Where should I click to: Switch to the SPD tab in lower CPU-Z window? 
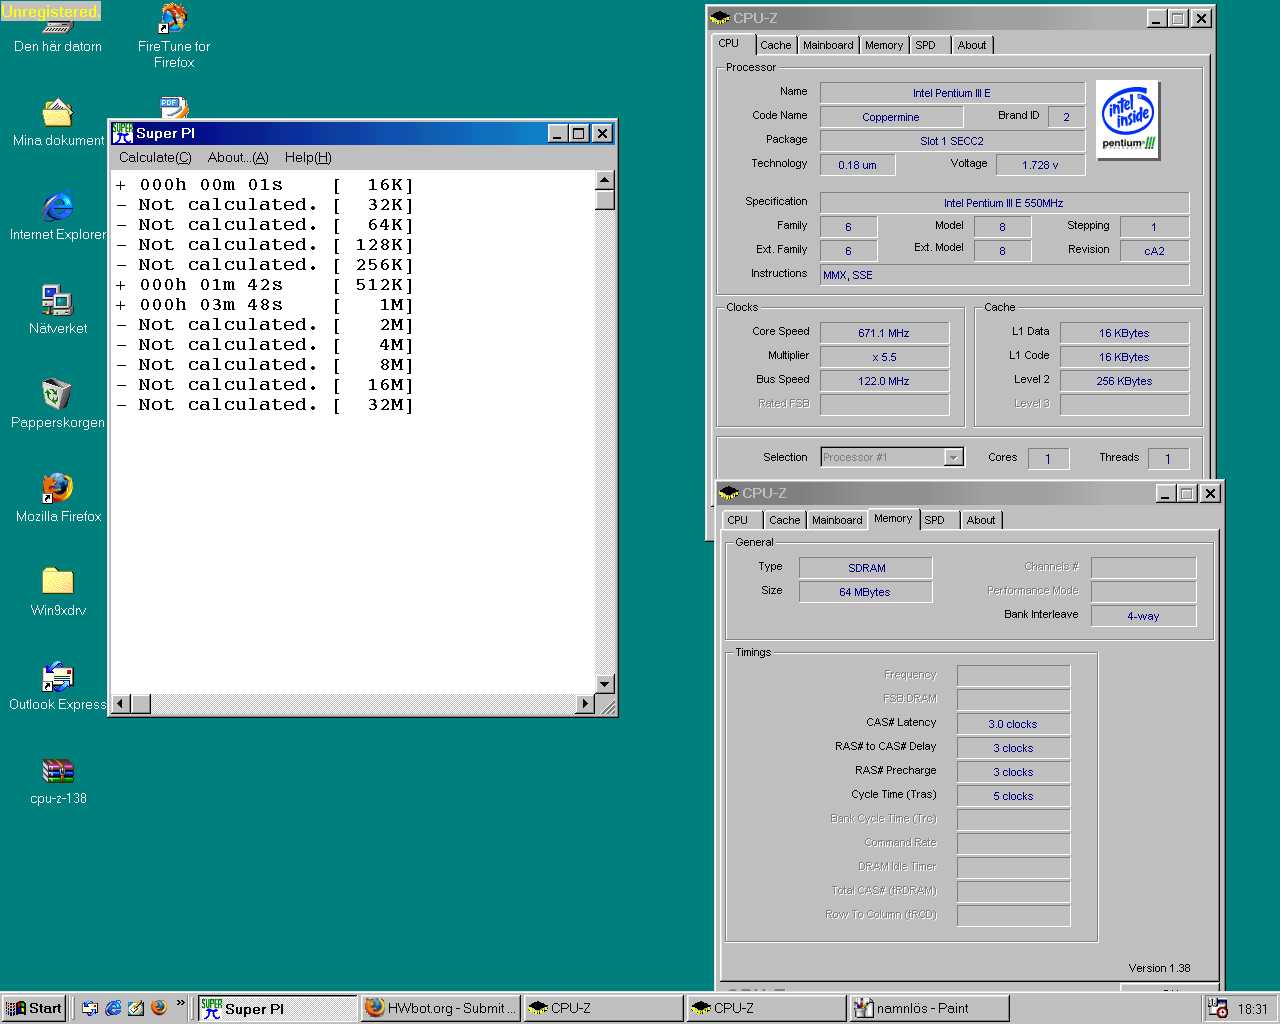934,520
